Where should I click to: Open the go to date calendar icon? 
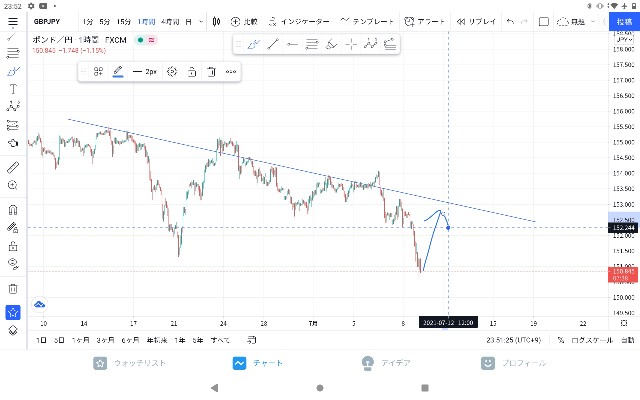click(251, 340)
